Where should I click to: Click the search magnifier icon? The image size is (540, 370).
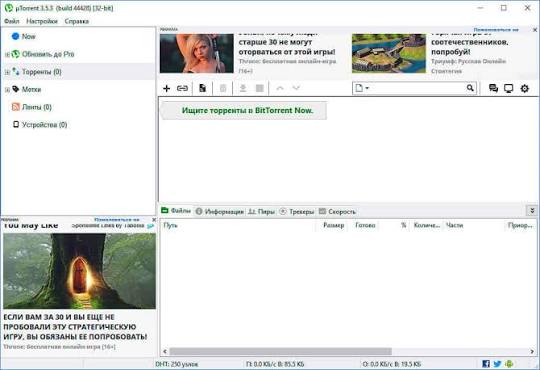coord(470,88)
